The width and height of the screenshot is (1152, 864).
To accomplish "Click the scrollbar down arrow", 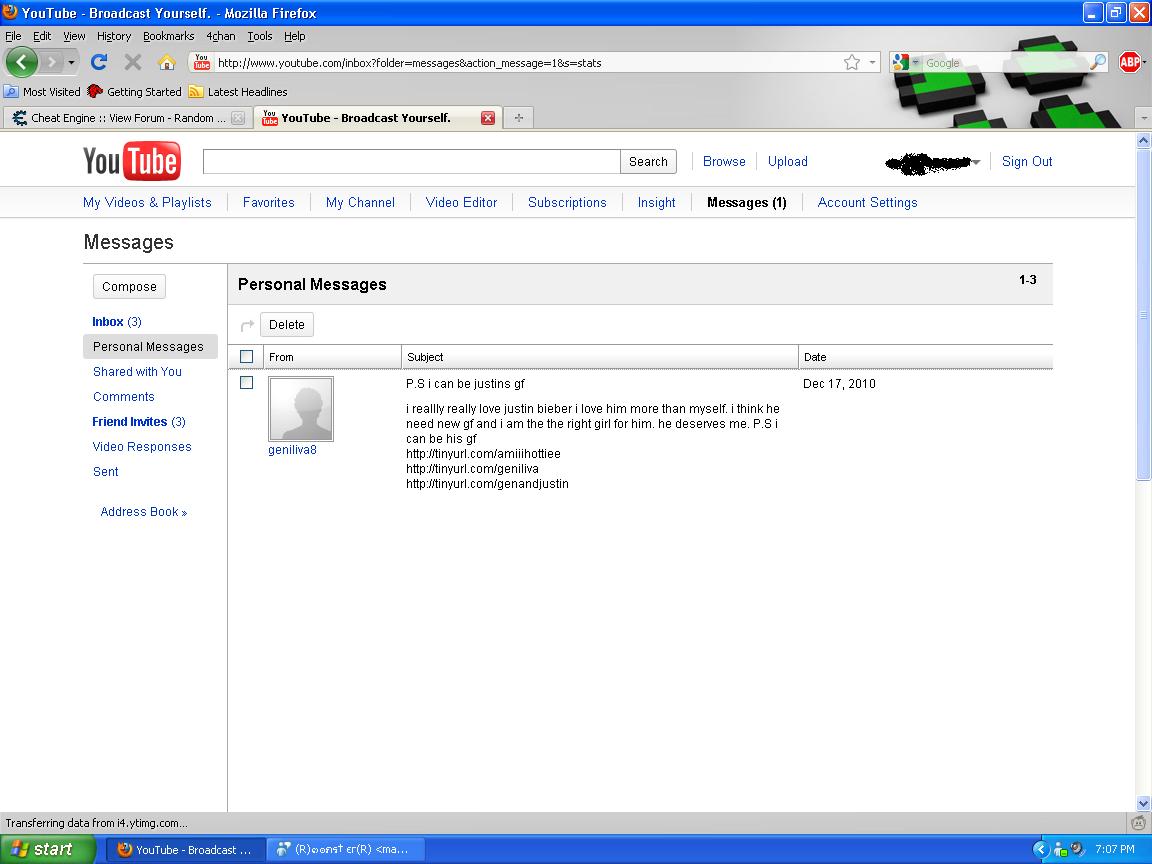I will coord(1143,804).
